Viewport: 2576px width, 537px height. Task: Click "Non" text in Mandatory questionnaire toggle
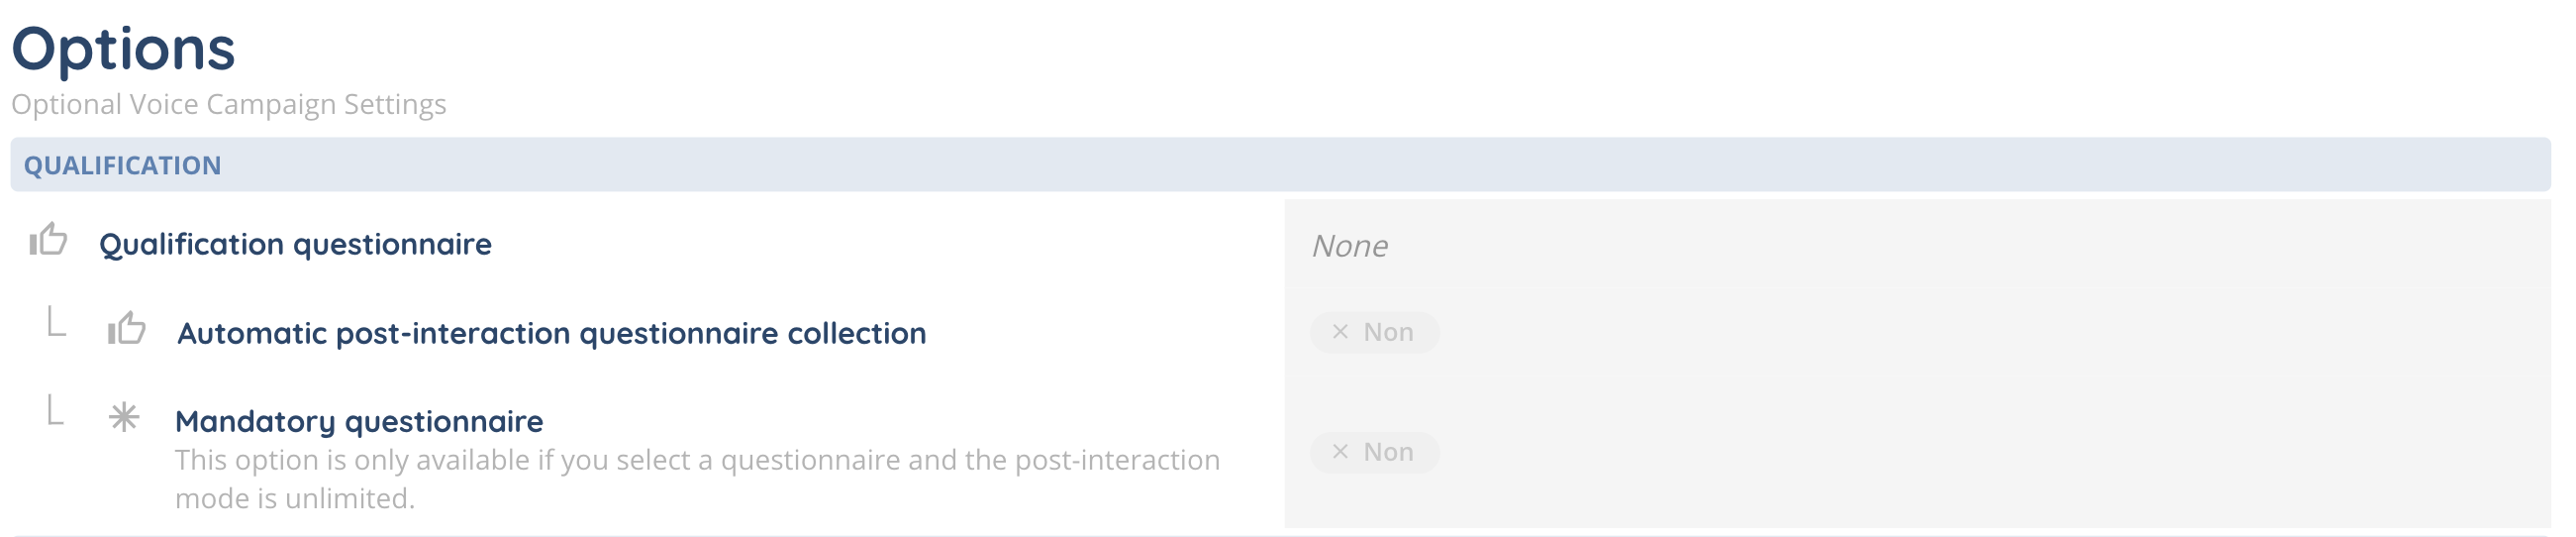1388,452
